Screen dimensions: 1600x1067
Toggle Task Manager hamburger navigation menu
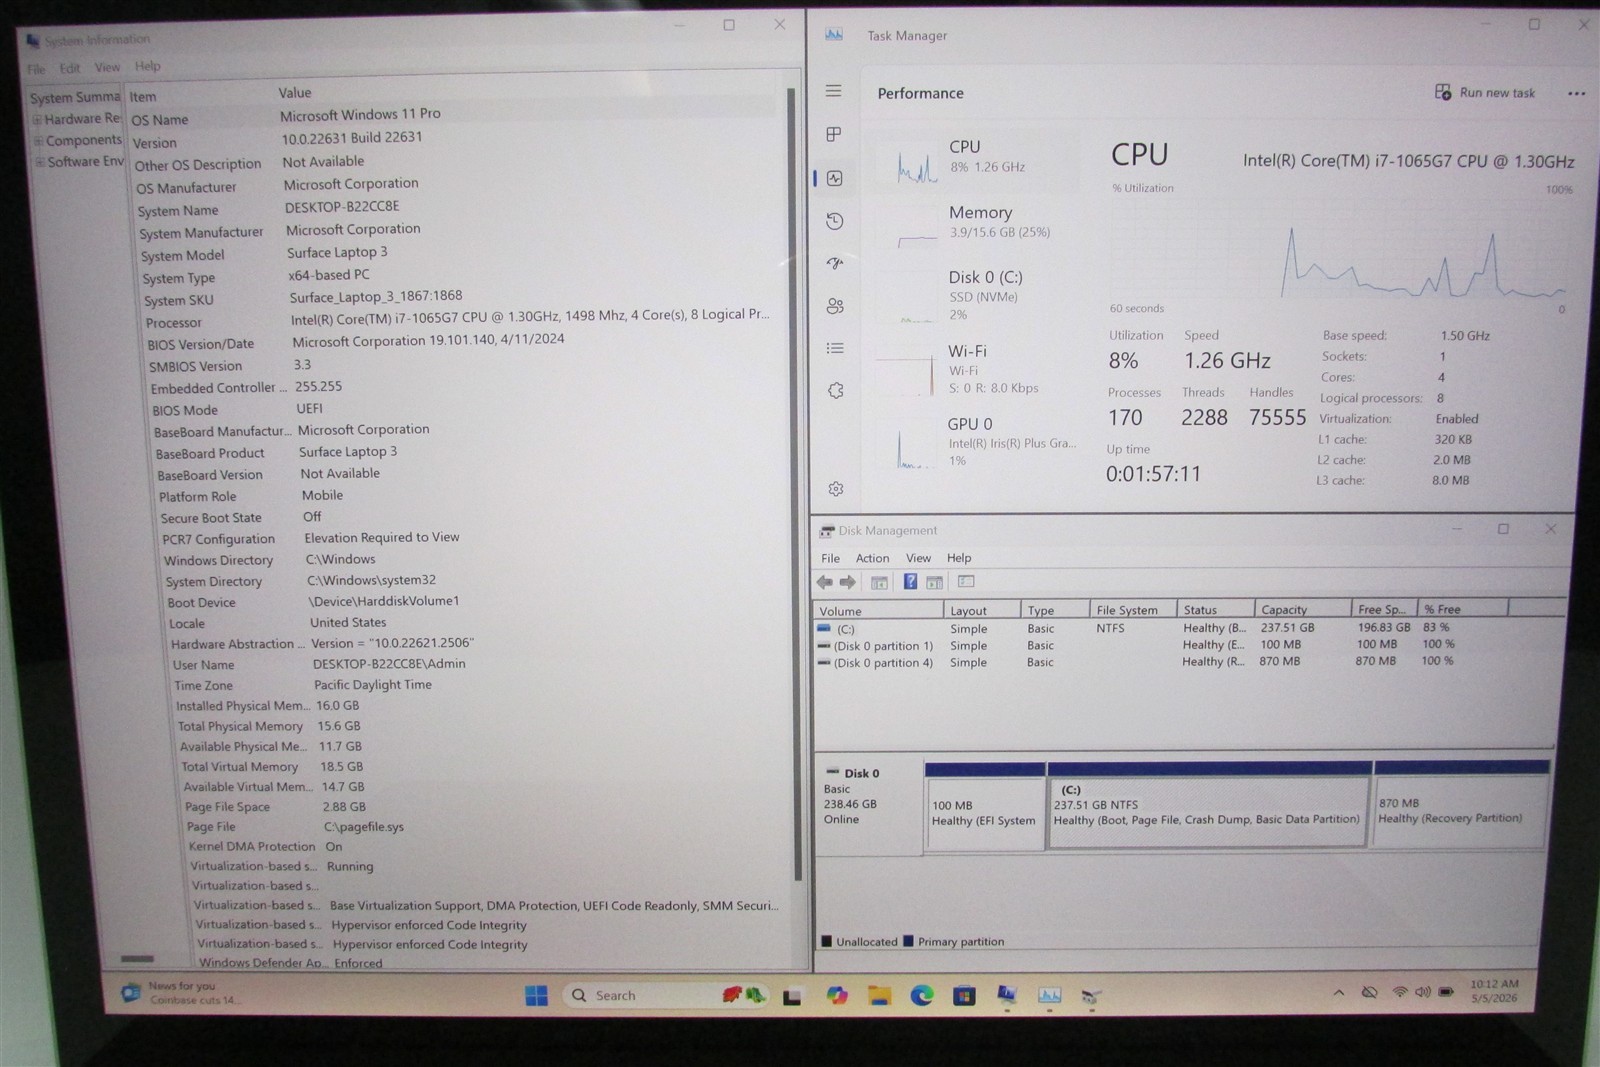click(833, 91)
